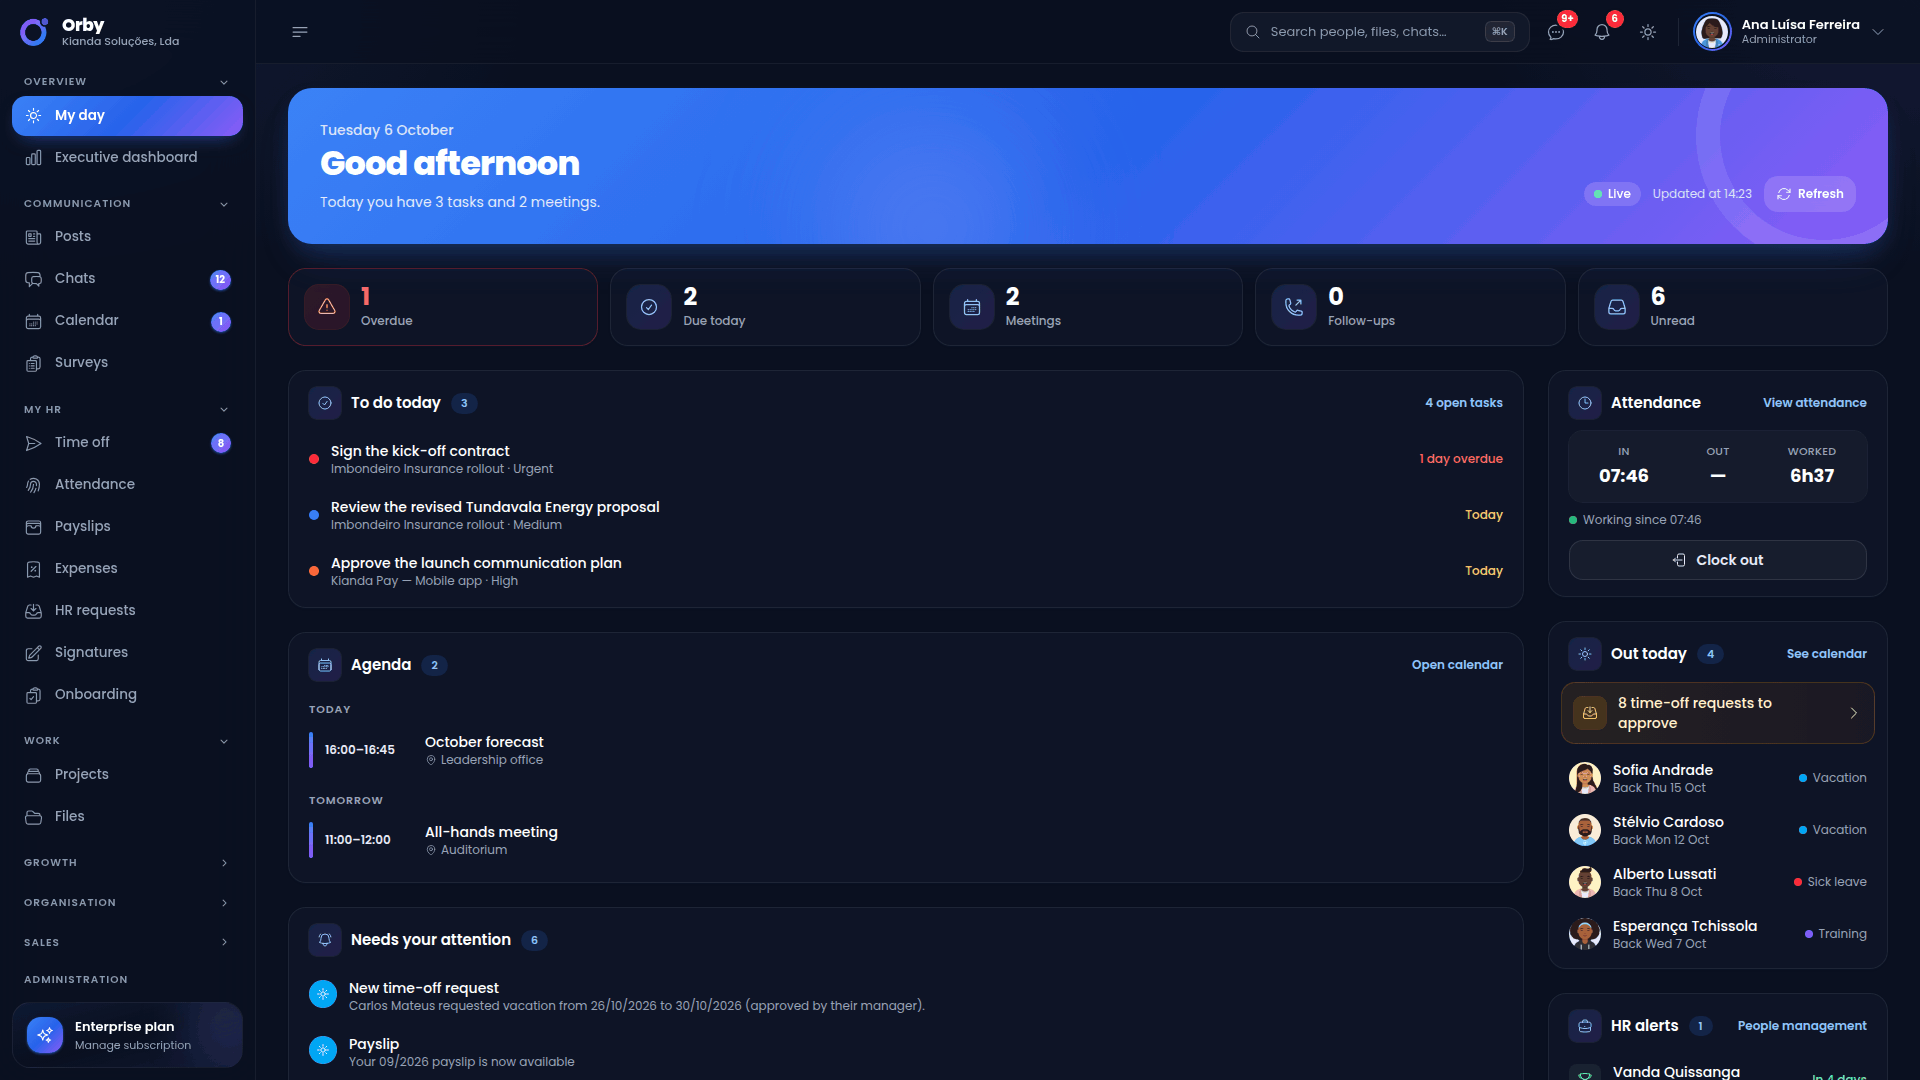This screenshot has width=1920, height=1080.
Task: Click the Meetings calendar card icon
Action: coord(972,307)
